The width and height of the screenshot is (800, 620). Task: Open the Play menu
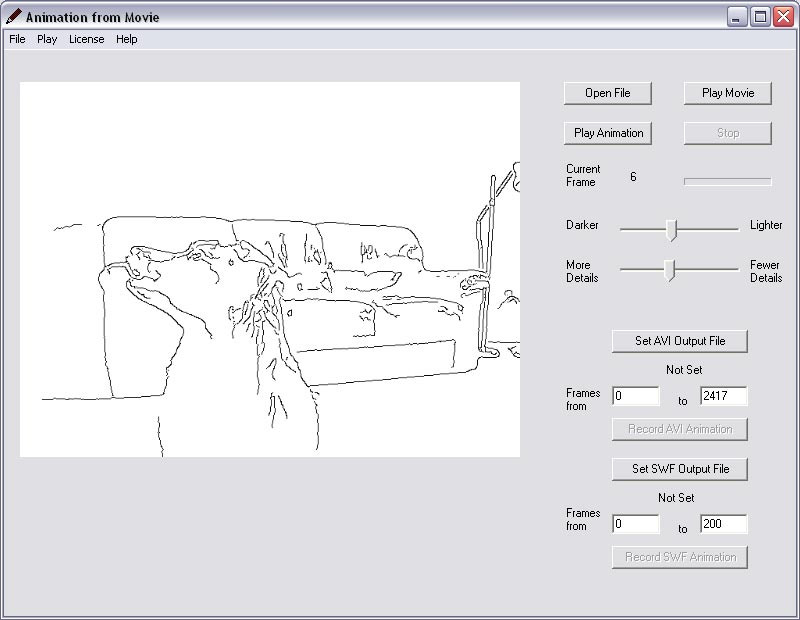47,39
